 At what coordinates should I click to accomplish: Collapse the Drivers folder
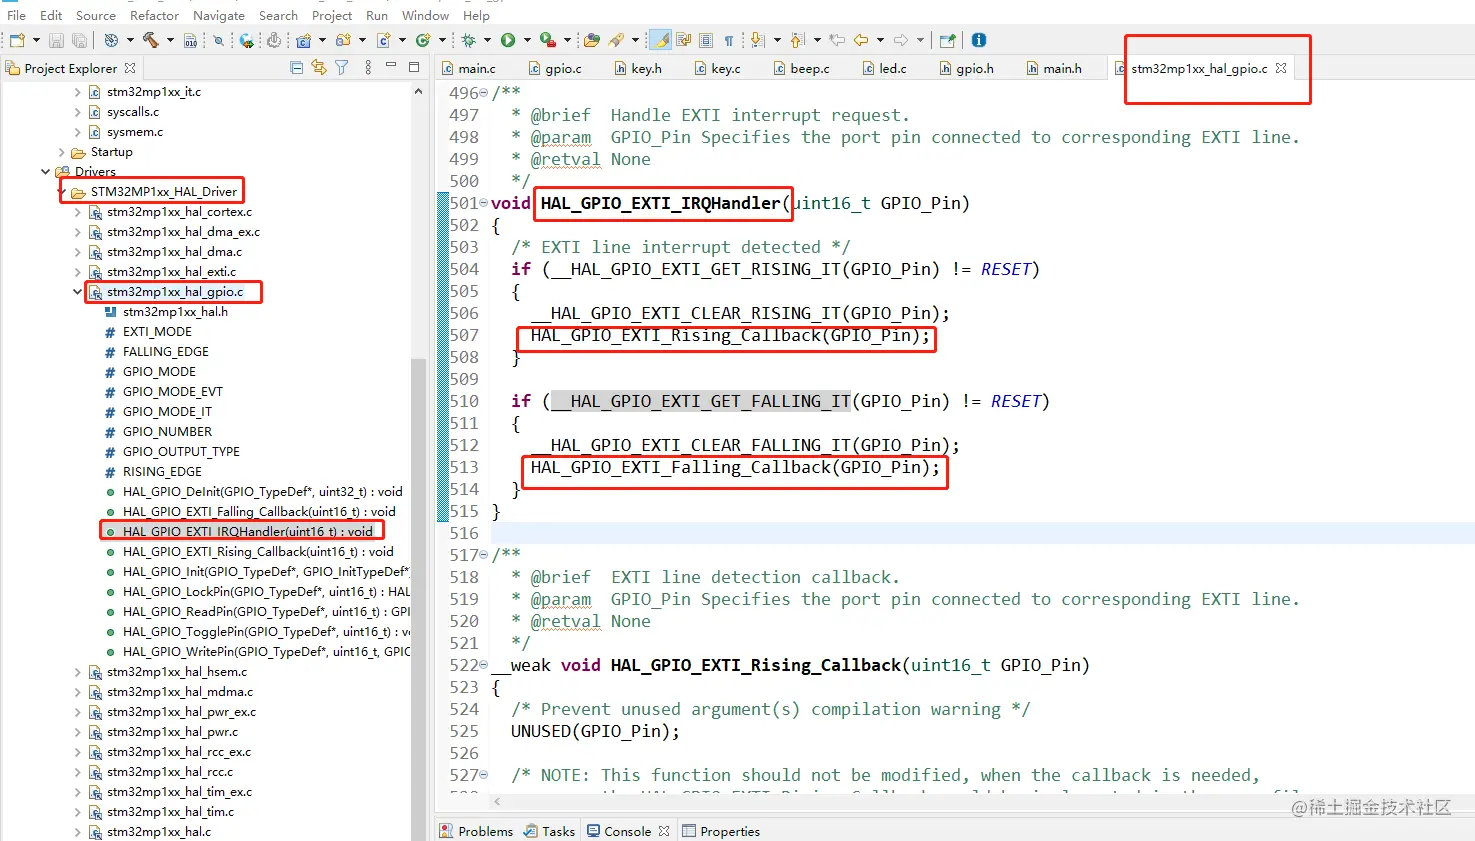click(45, 172)
